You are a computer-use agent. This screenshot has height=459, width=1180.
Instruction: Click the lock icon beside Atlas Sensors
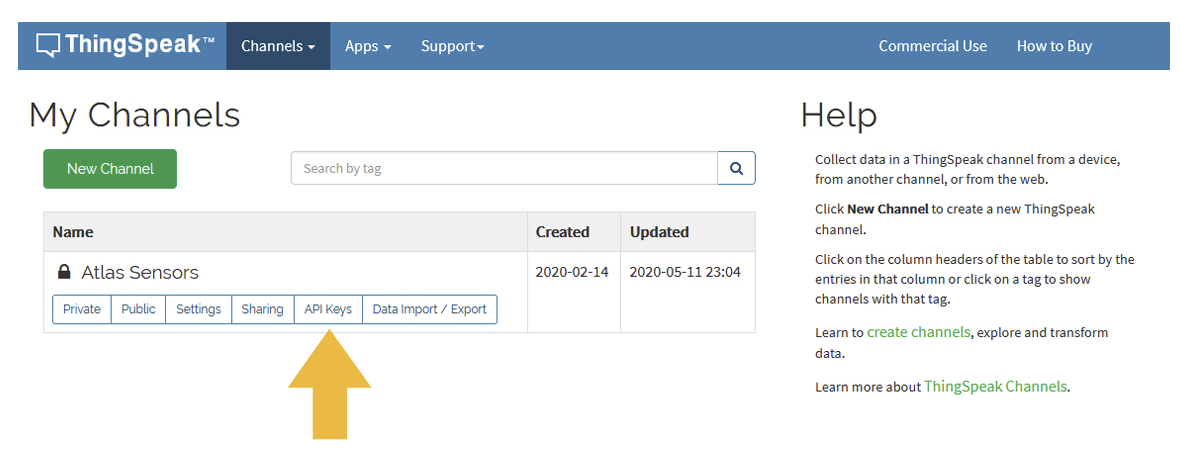pyautogui.click(x=64, y=272)
